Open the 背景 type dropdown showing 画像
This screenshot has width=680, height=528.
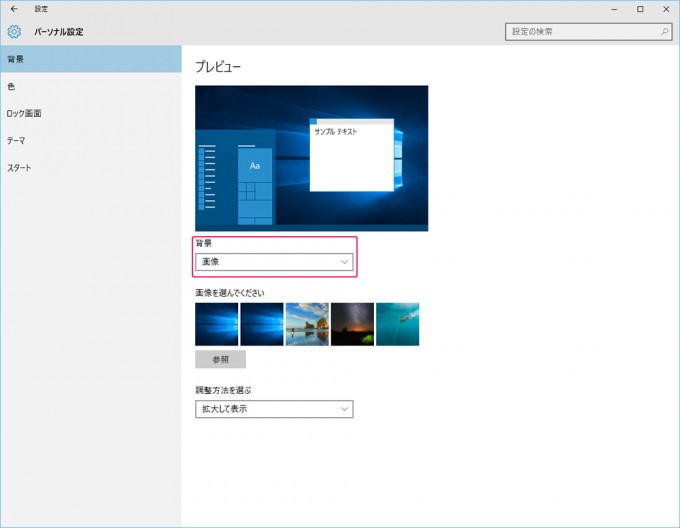pos(274,262)
